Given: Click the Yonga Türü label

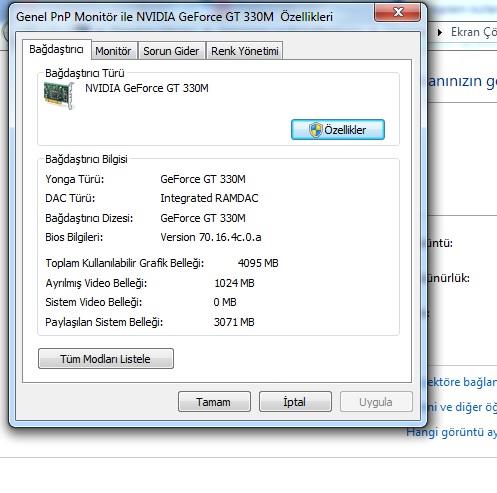Looking at the screenshot, I should [75, 179].
